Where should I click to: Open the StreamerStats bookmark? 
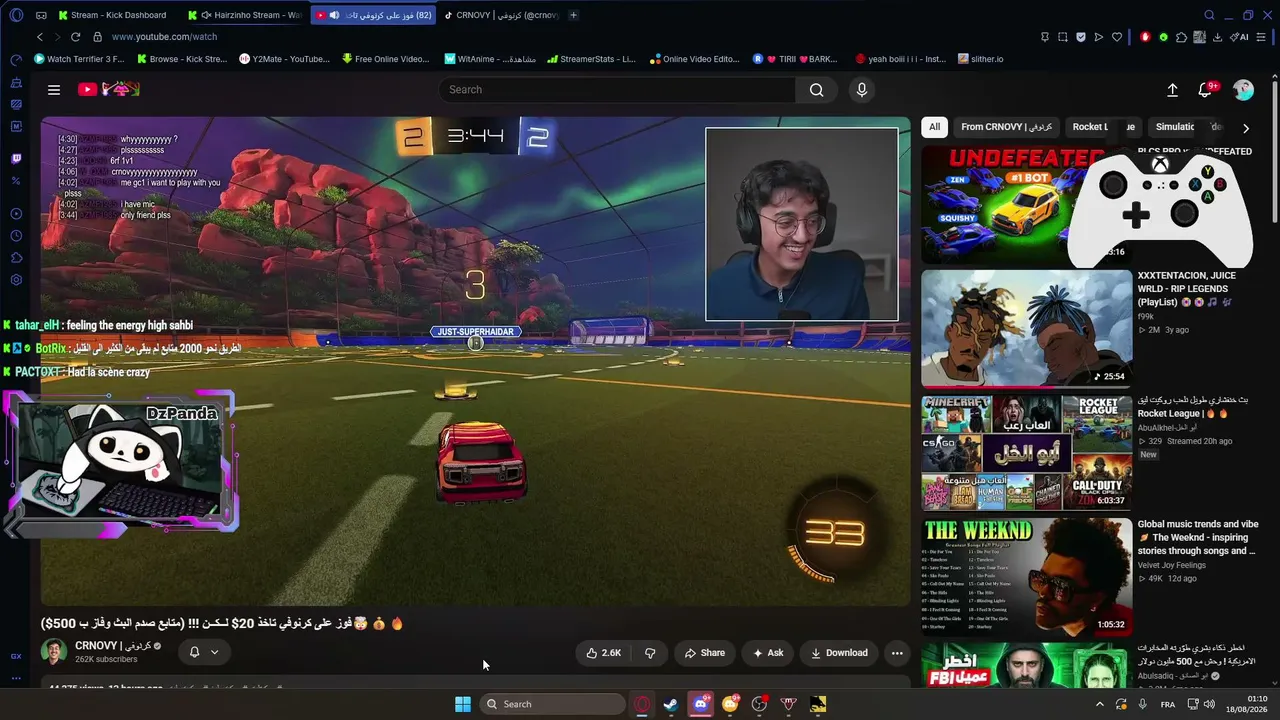pyautogui.click(x=591, y=59)
